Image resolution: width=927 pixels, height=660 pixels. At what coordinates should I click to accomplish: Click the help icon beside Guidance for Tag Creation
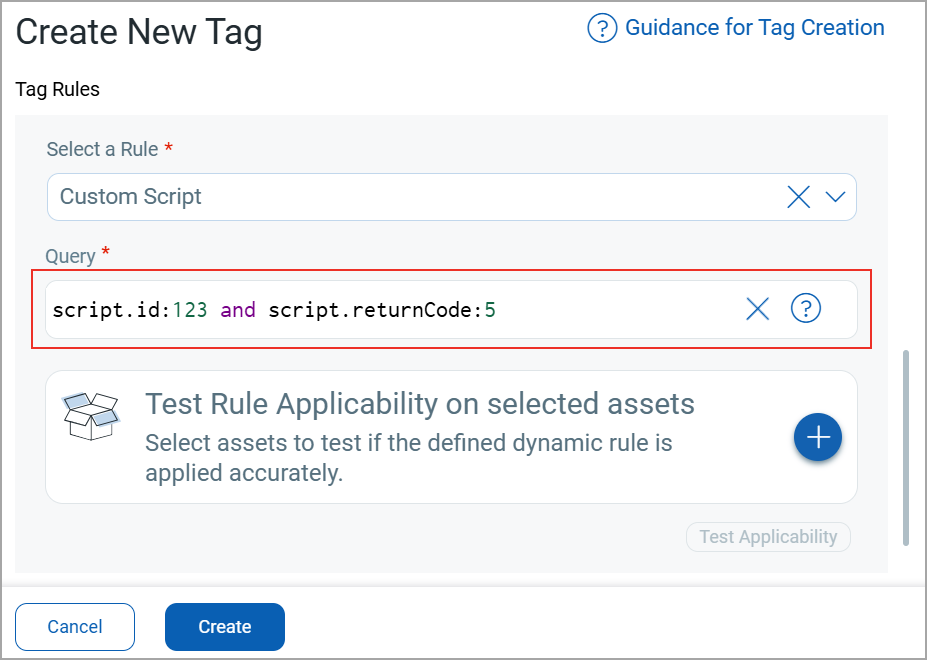(601, 29)
